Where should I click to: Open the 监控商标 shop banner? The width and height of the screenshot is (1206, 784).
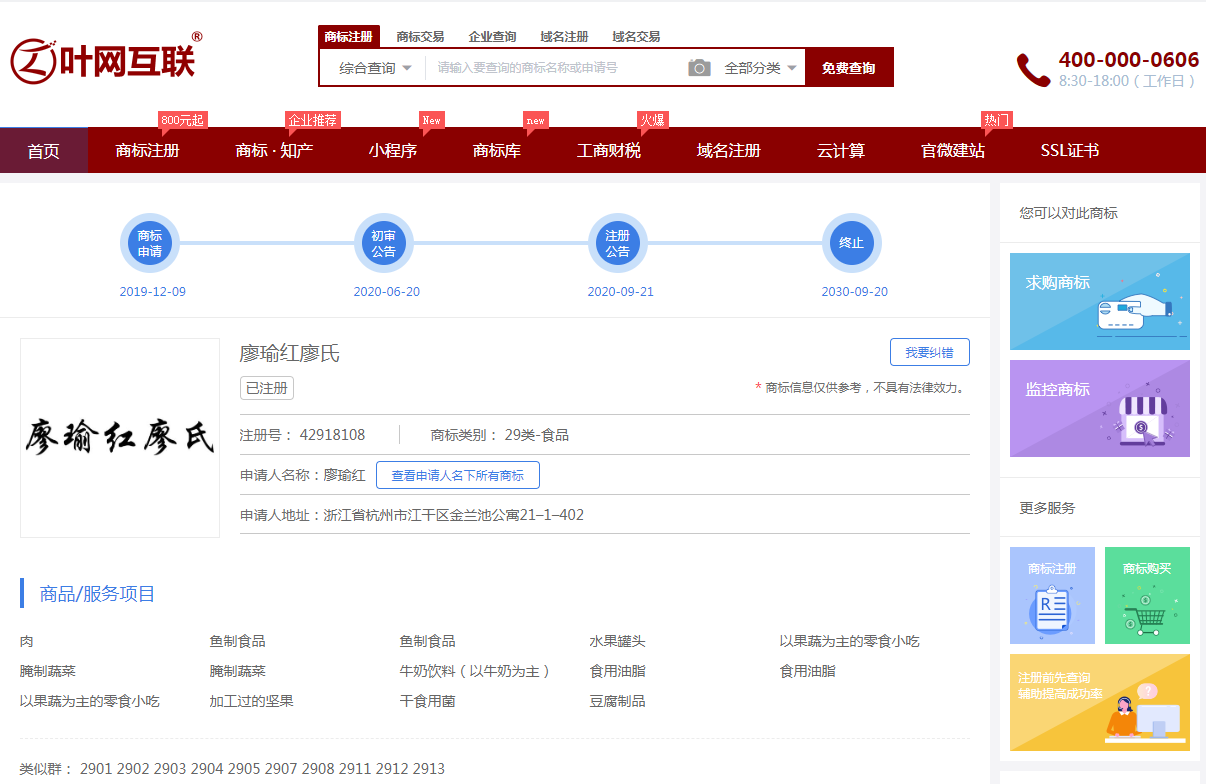pyautogui.click(x=1099, y=408)
